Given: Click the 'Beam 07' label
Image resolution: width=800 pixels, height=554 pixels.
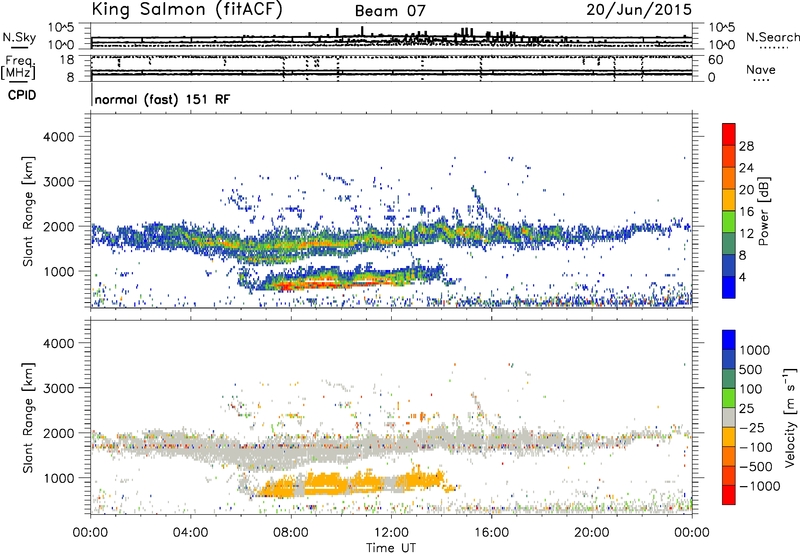Looking at the screenshot, I should [x=390, y=11].
